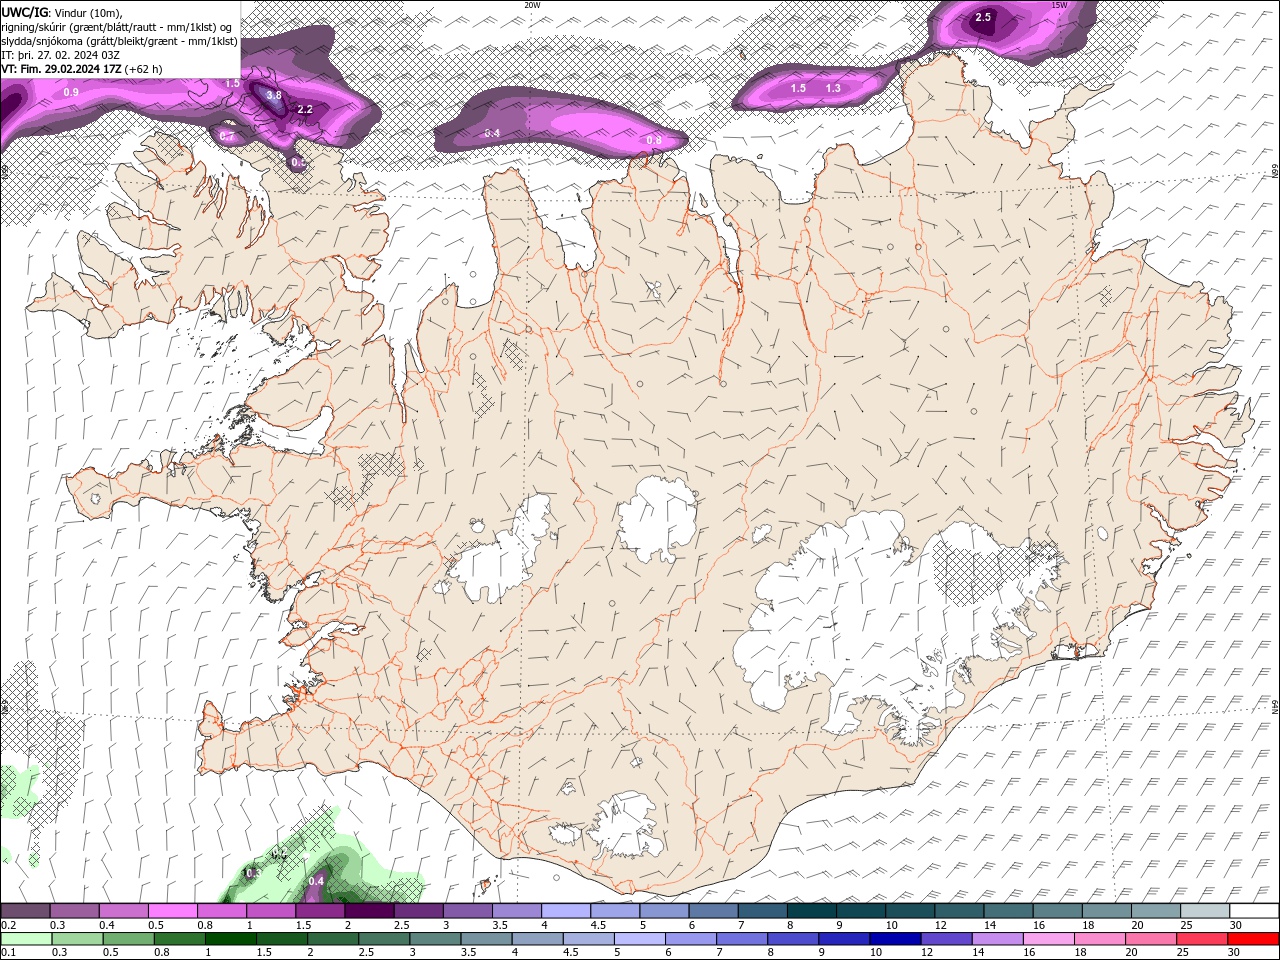Click the 'UWC/IG' bold title text
The width and height of the screenshot is (1280, 960).
(x=25, y=12)
